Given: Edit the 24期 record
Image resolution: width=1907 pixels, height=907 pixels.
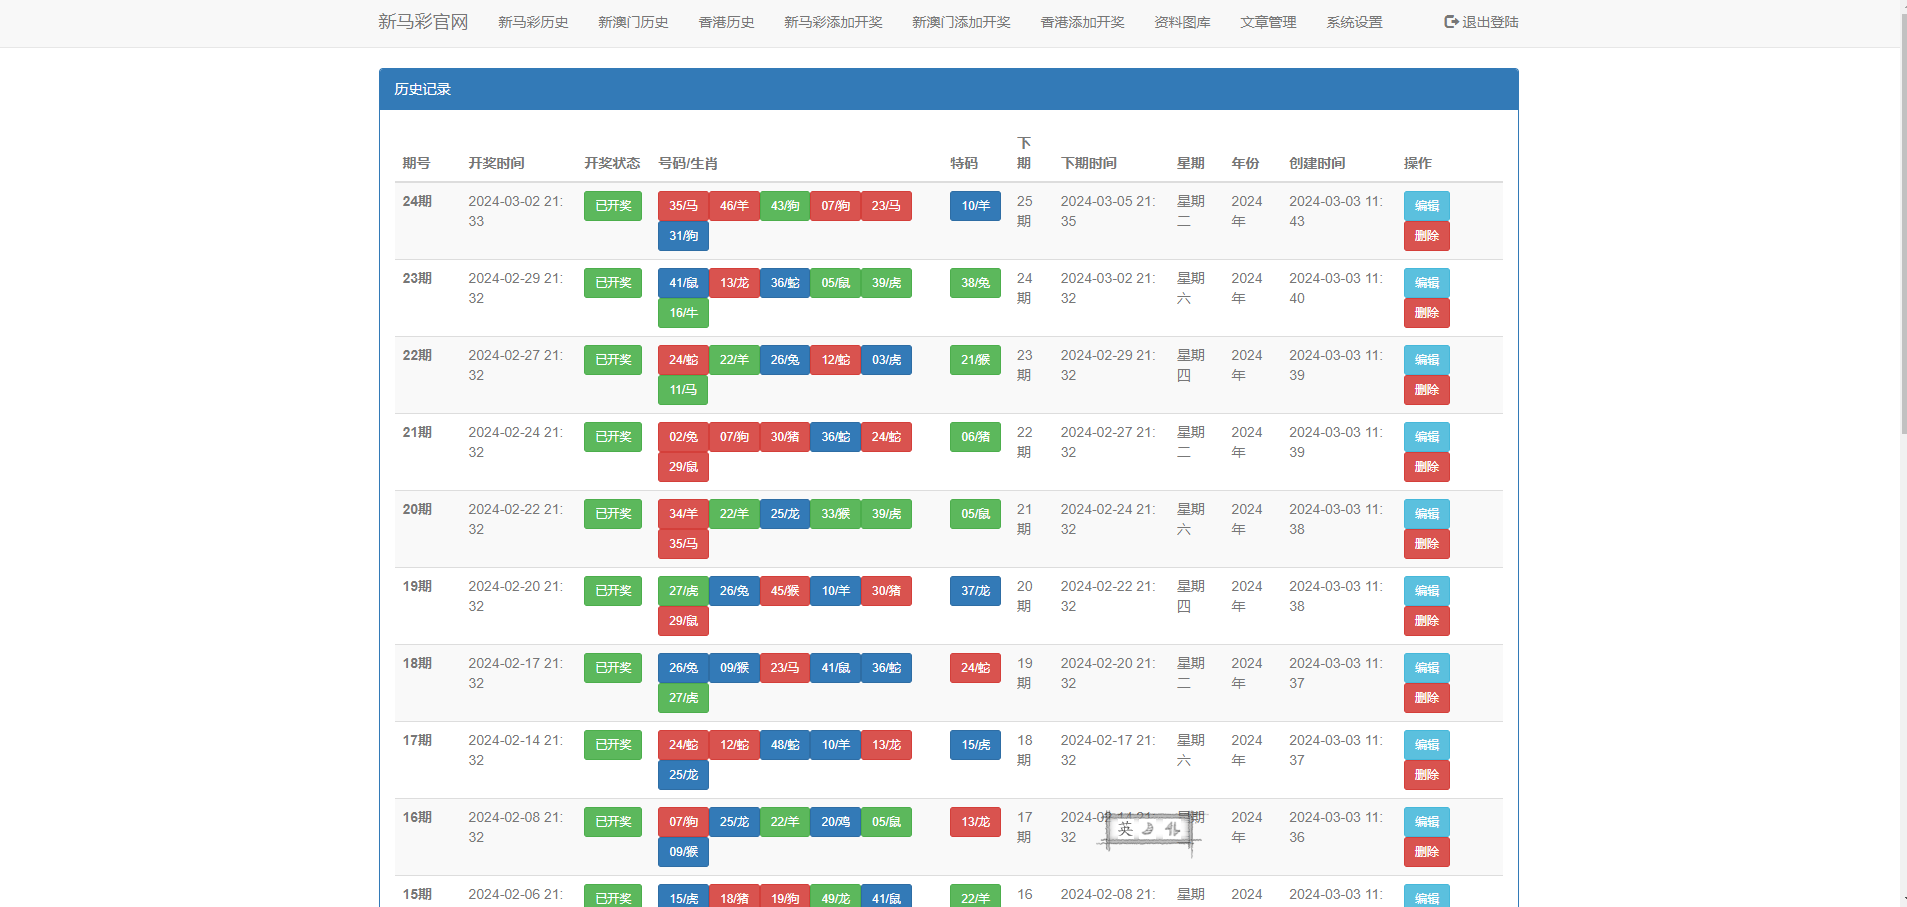Looking at the screenshot, I should tap(1426, 206).
